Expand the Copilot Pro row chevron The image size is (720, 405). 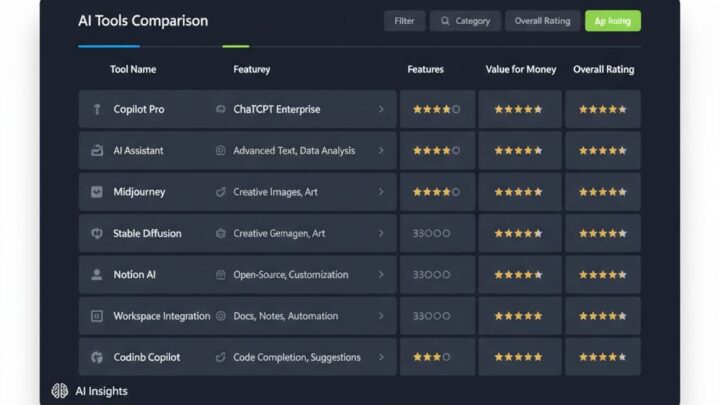[381, 109]
